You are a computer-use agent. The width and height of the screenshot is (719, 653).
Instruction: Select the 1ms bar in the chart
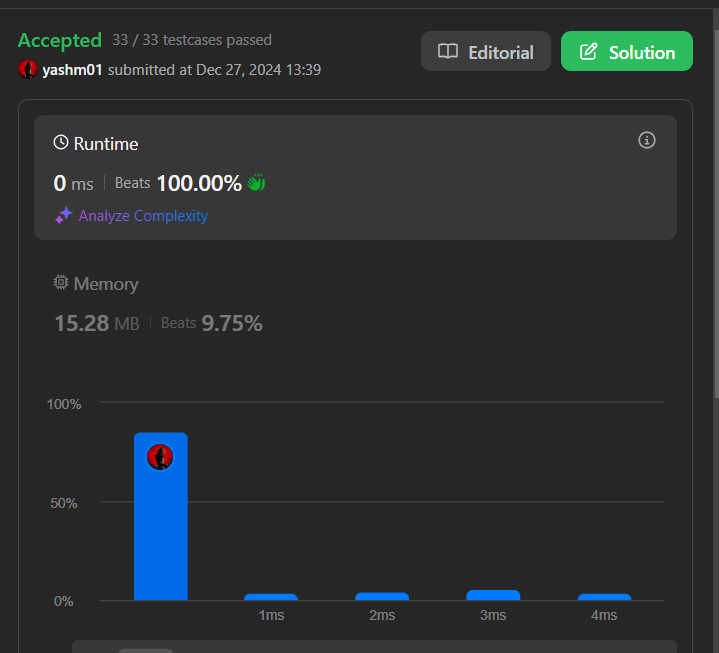(271, 597)
